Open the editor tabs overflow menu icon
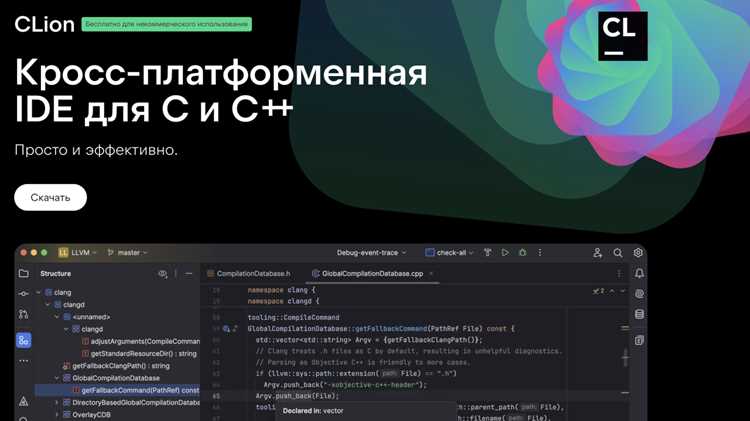The height and width of the screenshot is (421, 750). [x=619, y=274]
